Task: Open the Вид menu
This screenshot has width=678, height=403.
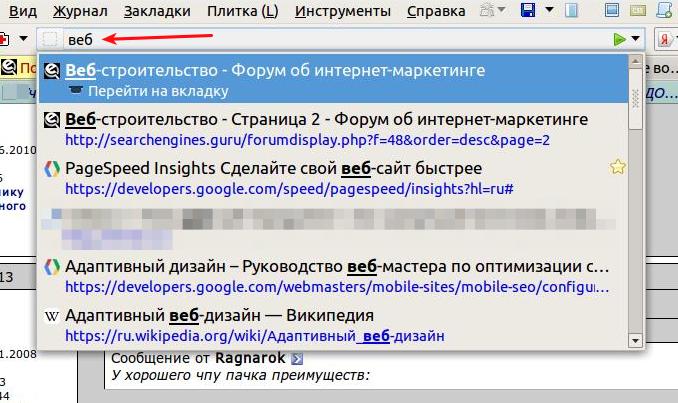Action: [x=22, y=11]
